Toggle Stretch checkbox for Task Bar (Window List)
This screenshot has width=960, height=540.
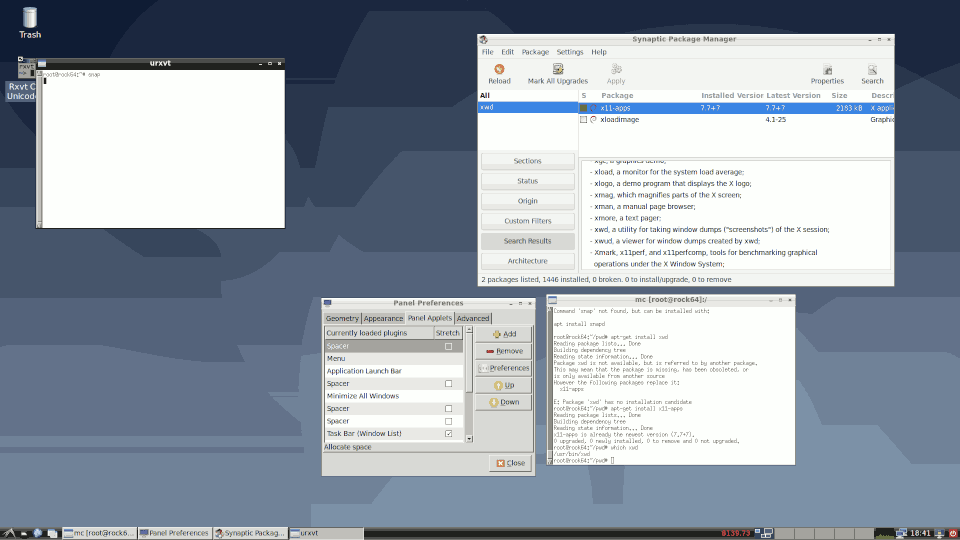click(448, 434)
